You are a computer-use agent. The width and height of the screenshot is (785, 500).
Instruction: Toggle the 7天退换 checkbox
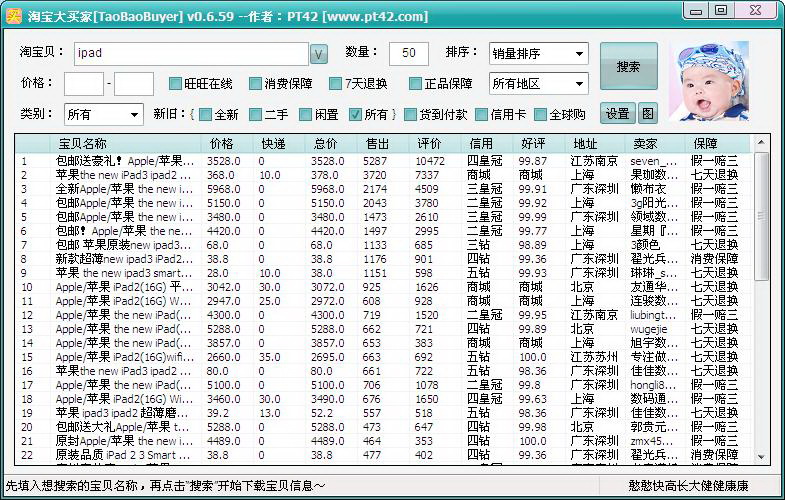click(x=336, y=84)
